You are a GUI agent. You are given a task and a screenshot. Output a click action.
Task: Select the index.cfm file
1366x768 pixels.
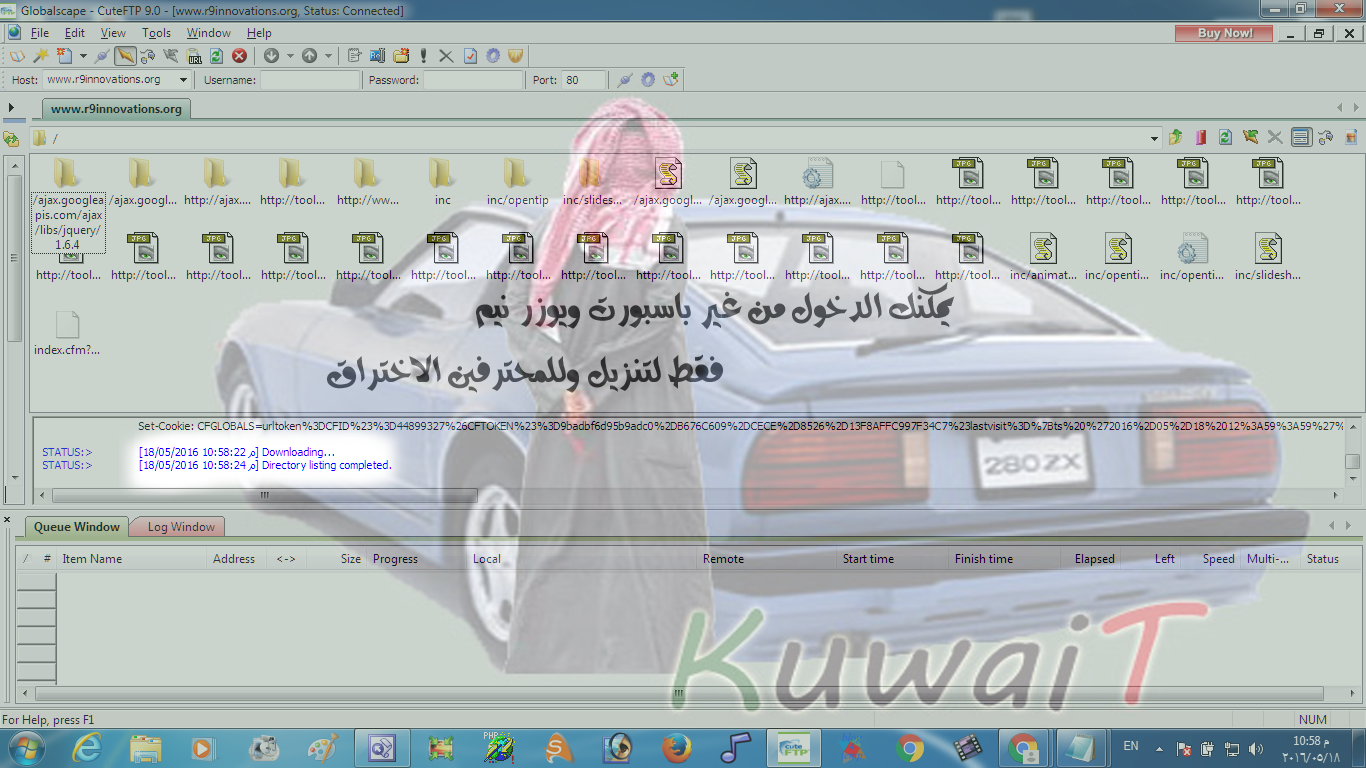click(x=67, y=333)
